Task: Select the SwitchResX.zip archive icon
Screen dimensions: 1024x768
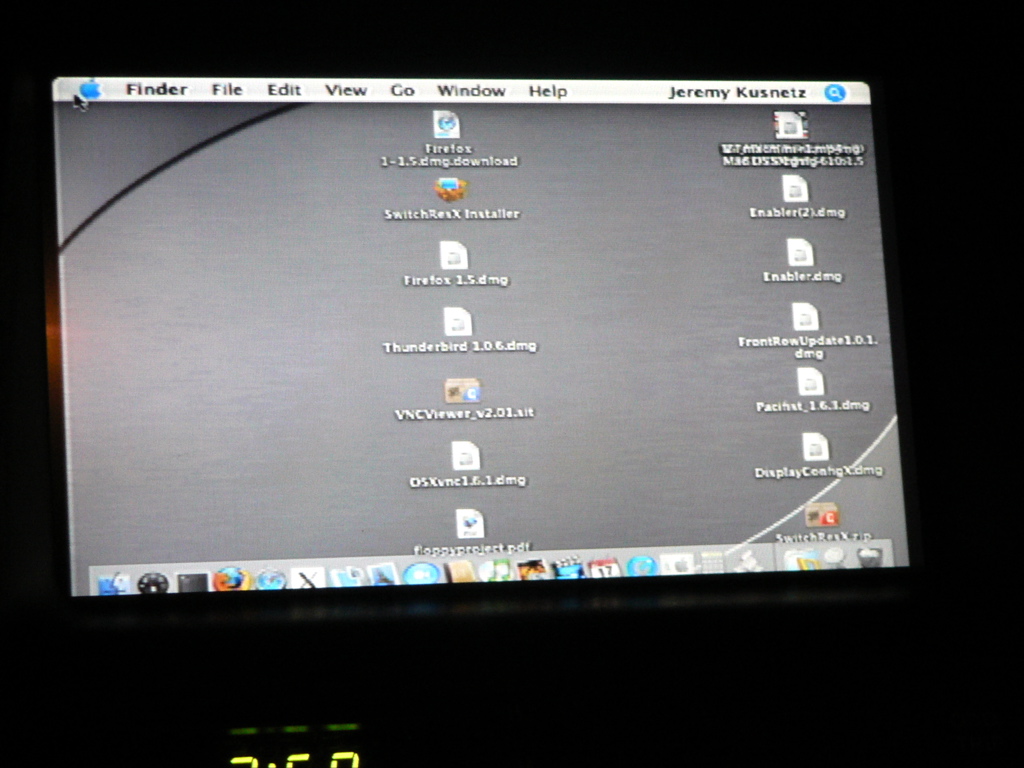Action: pos(822,516)
